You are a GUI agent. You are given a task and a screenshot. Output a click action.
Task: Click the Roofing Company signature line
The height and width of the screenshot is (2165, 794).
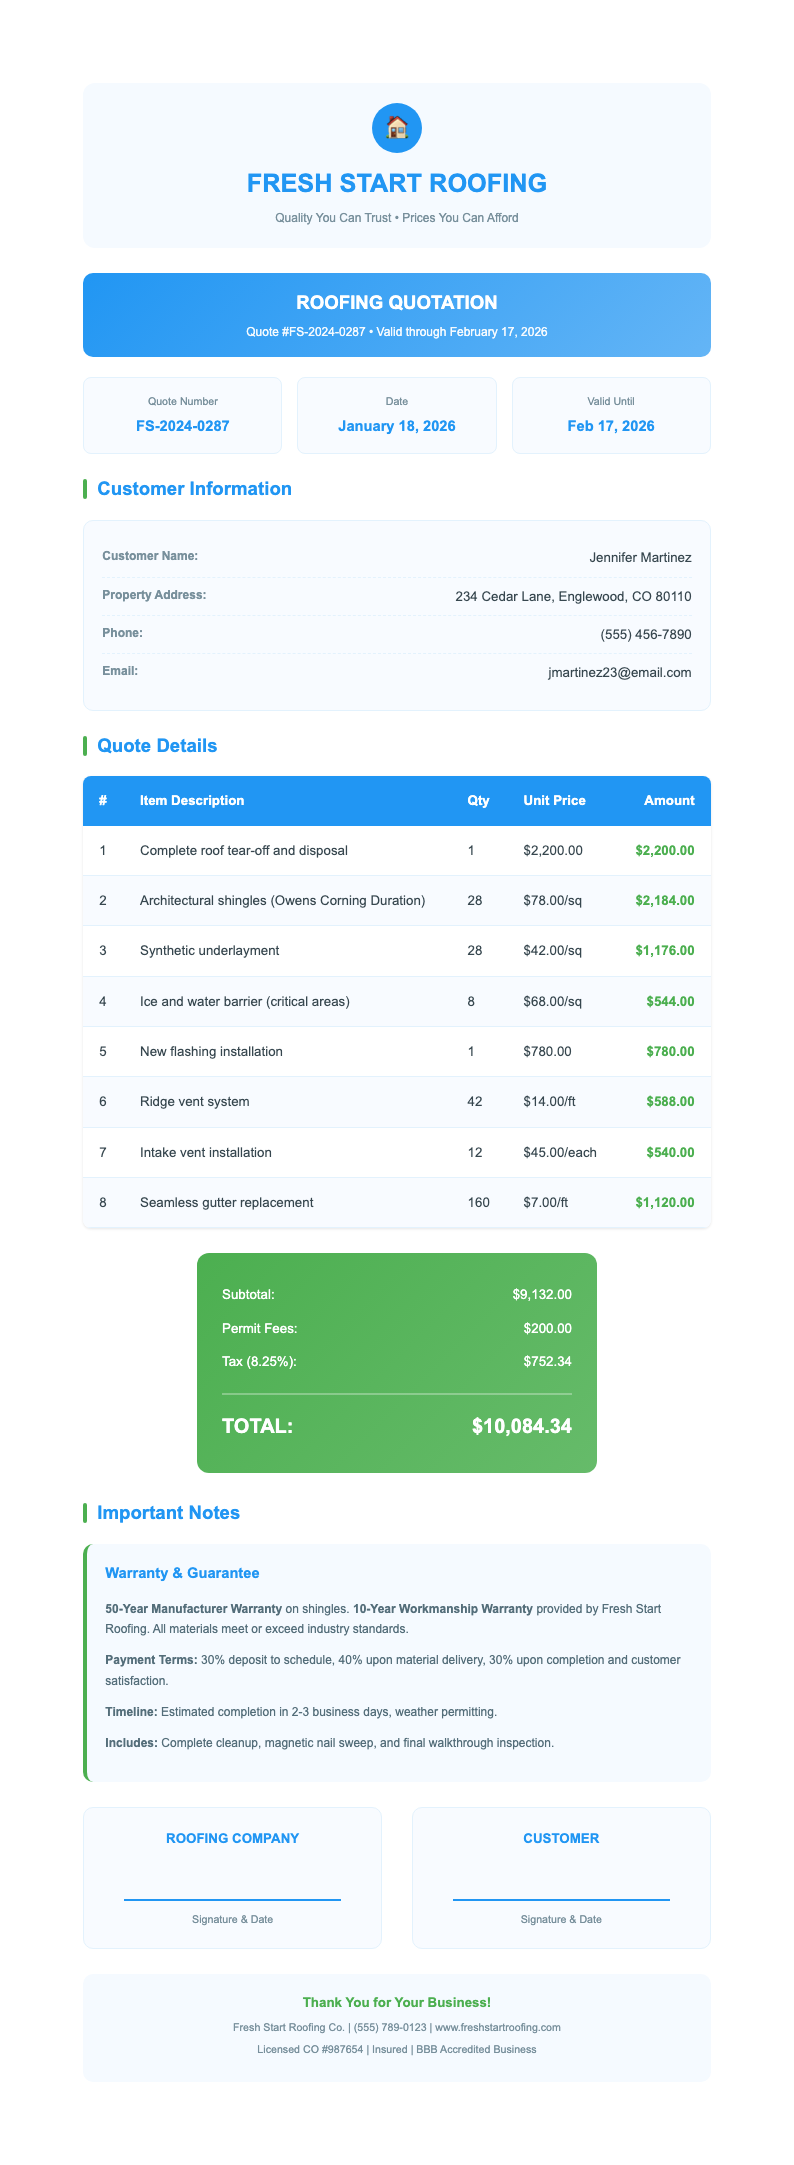[232, 1898]
